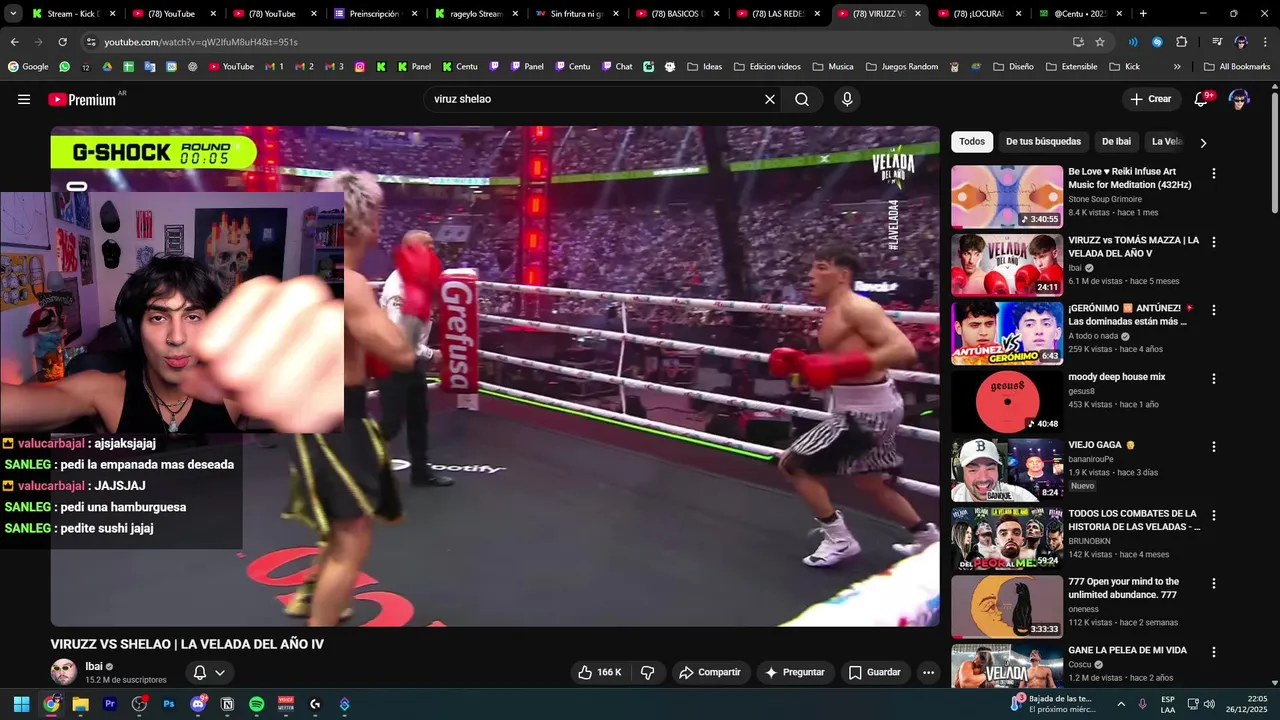Start voice search with microphone
Screen dimensions: 1280x720
pyautogui.click(x=847, y=99)
